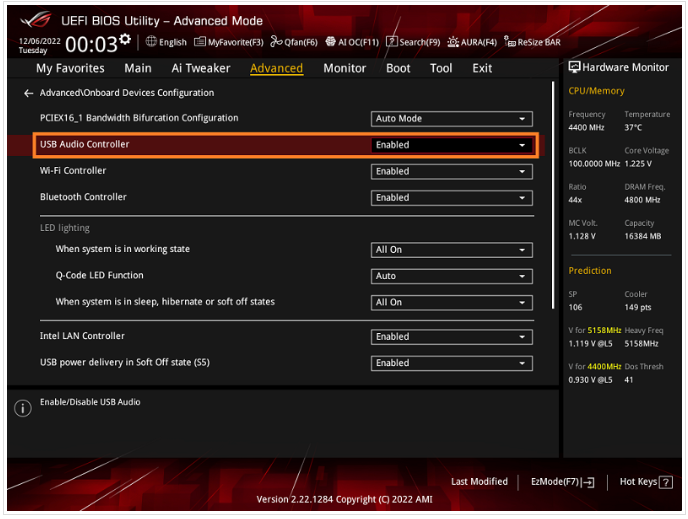Open the Bluetooth Controller dropdown

[452, 197]
